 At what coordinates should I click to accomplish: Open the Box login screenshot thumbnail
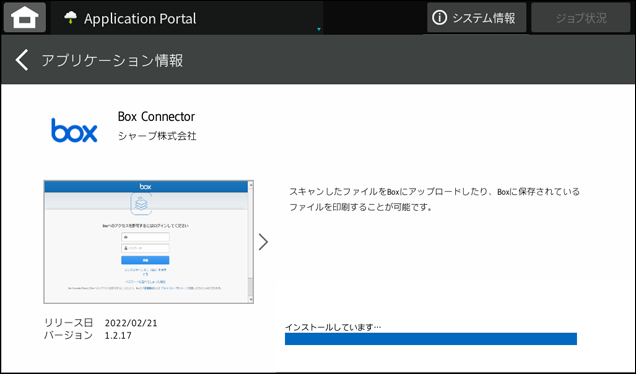pyautogui.click(x=148, y=242)
